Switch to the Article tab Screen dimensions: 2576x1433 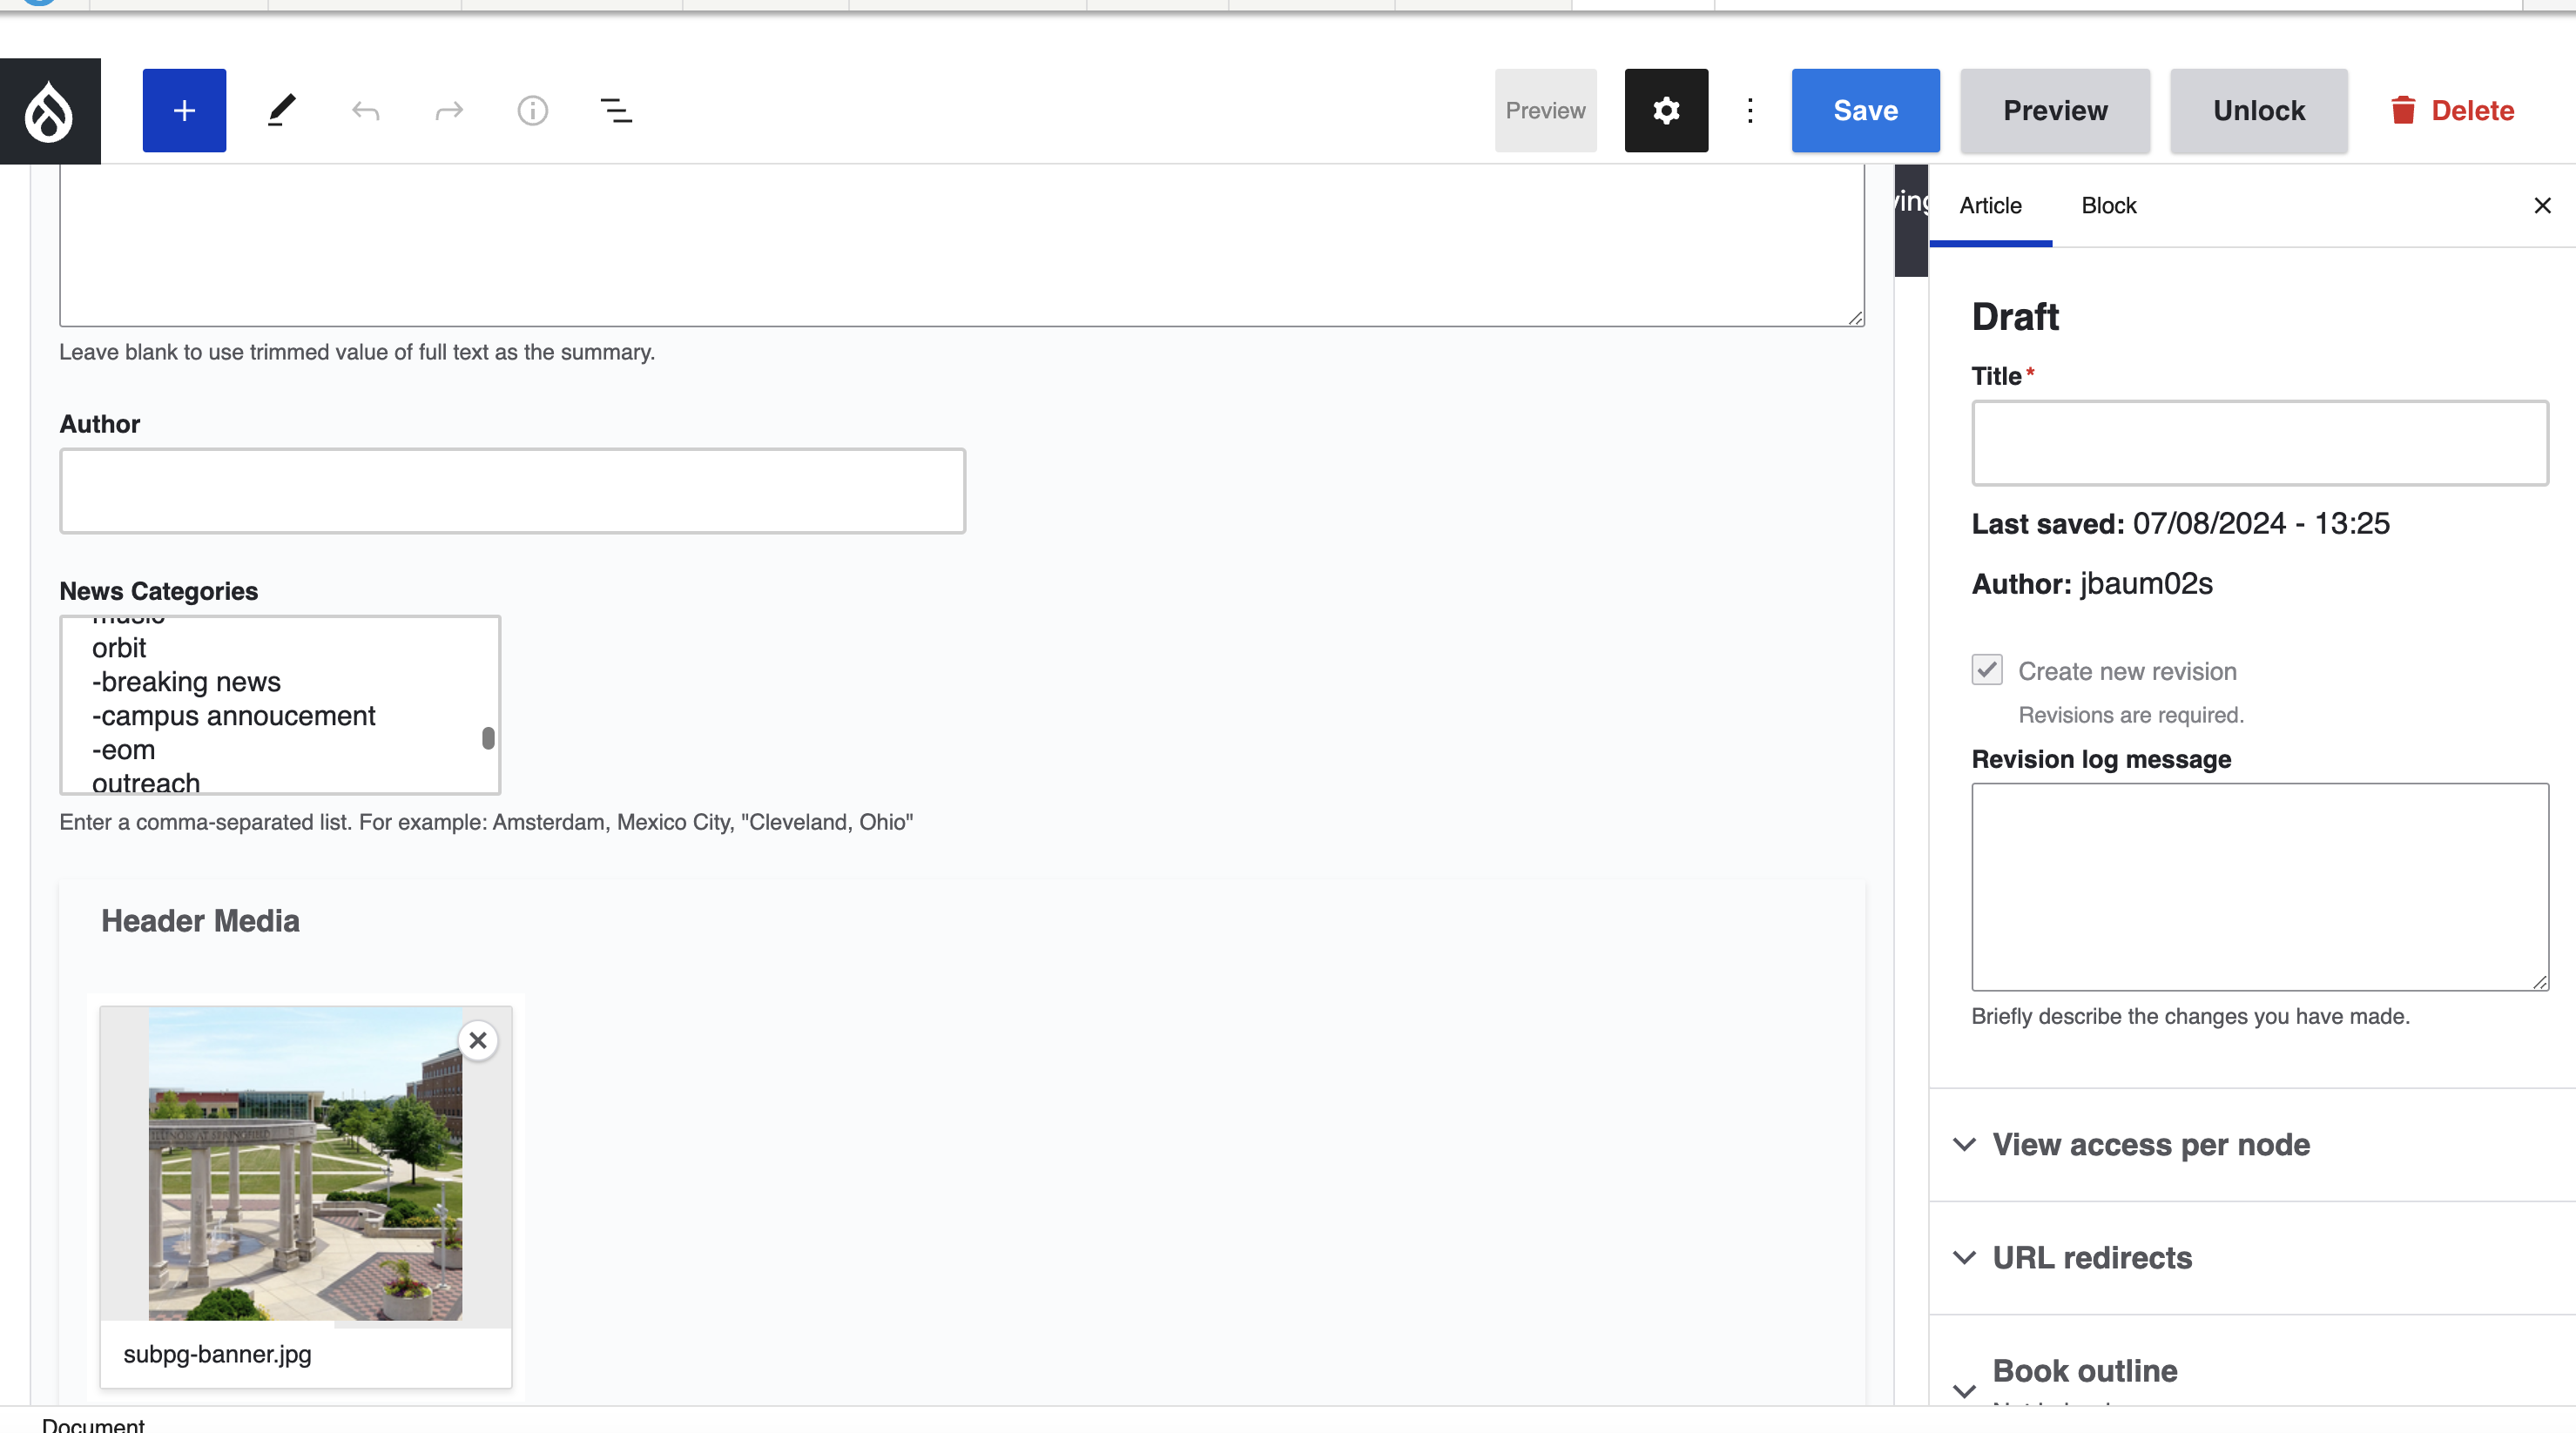click(x=1990, y=206)
